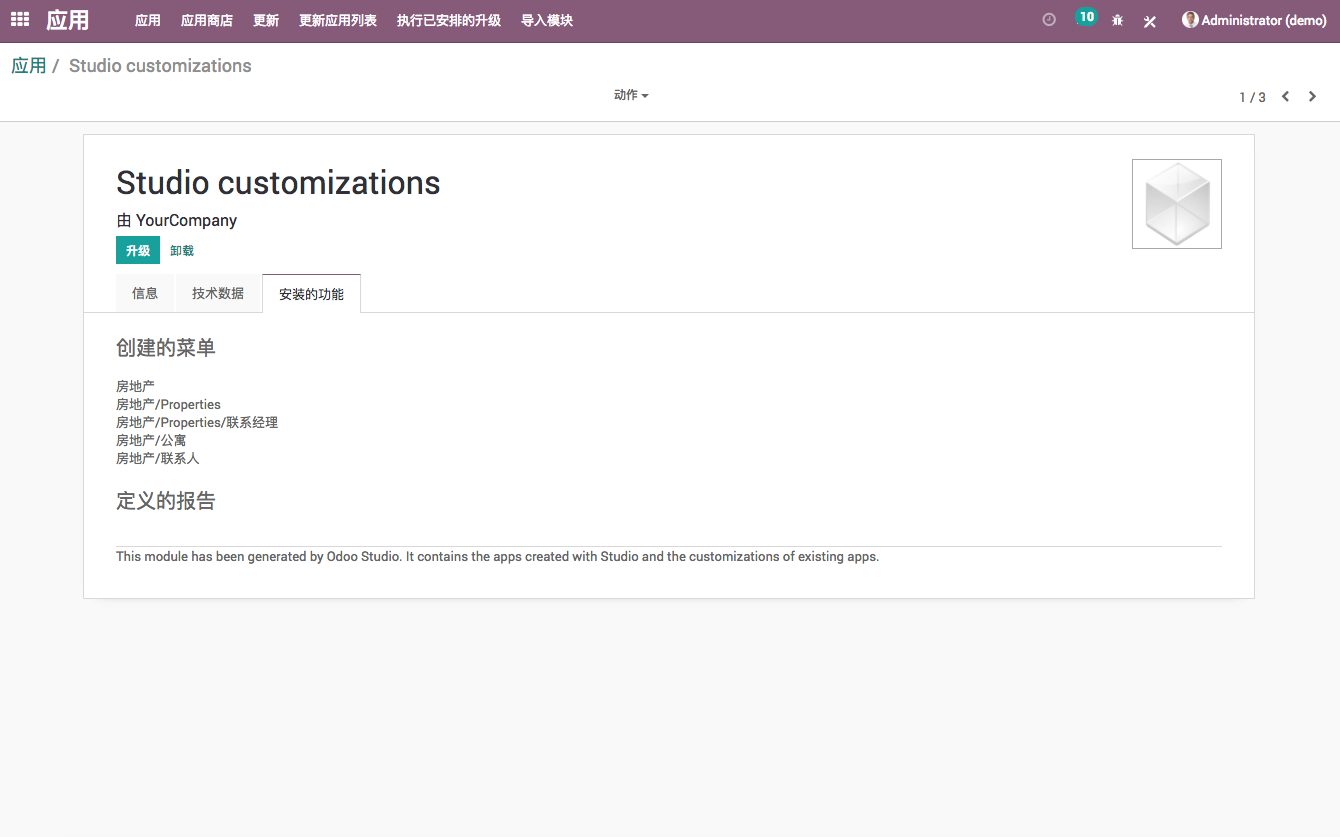
Task: Open 导入模块 menu item
Action: coord(547,21)
